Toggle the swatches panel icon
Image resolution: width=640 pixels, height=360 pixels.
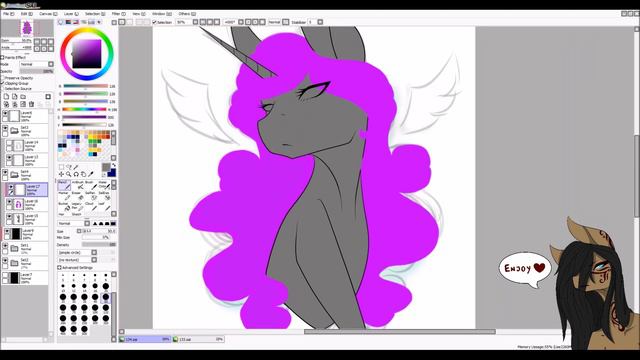coord(91,22)
